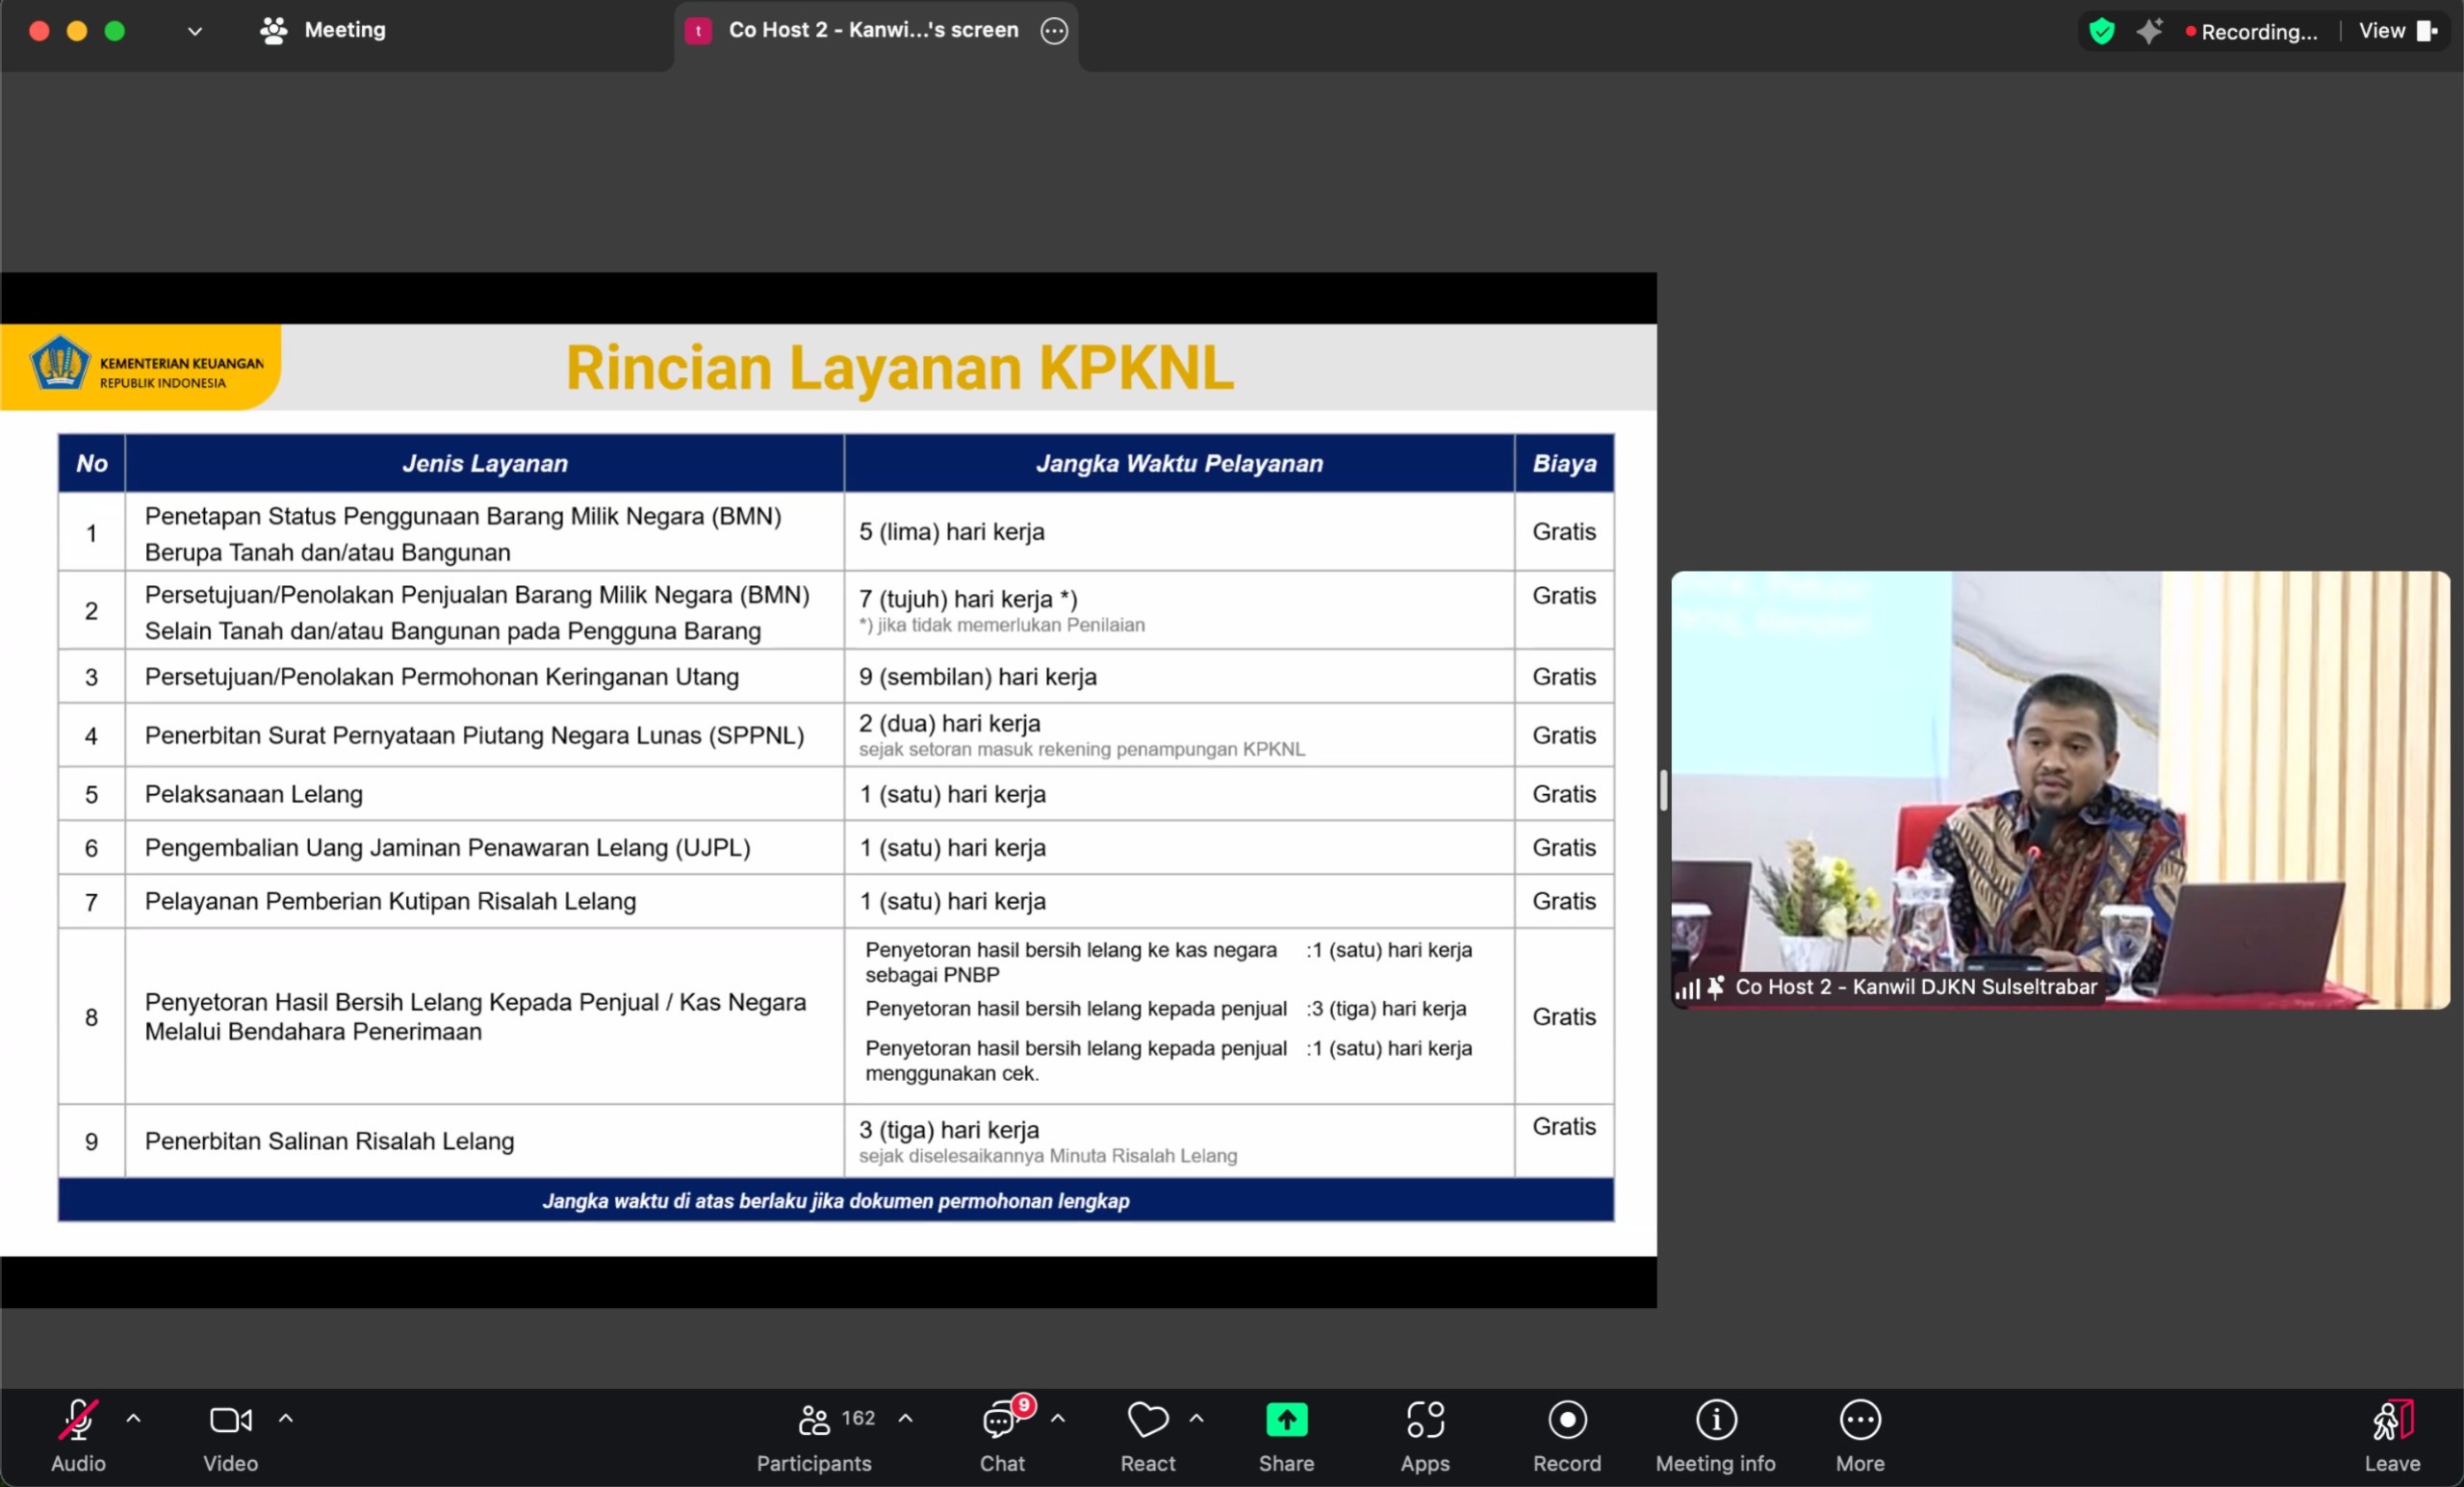The image size is (2464, 1487).
Task: Click the React heart icon
Action: tap(1147, 1420)
